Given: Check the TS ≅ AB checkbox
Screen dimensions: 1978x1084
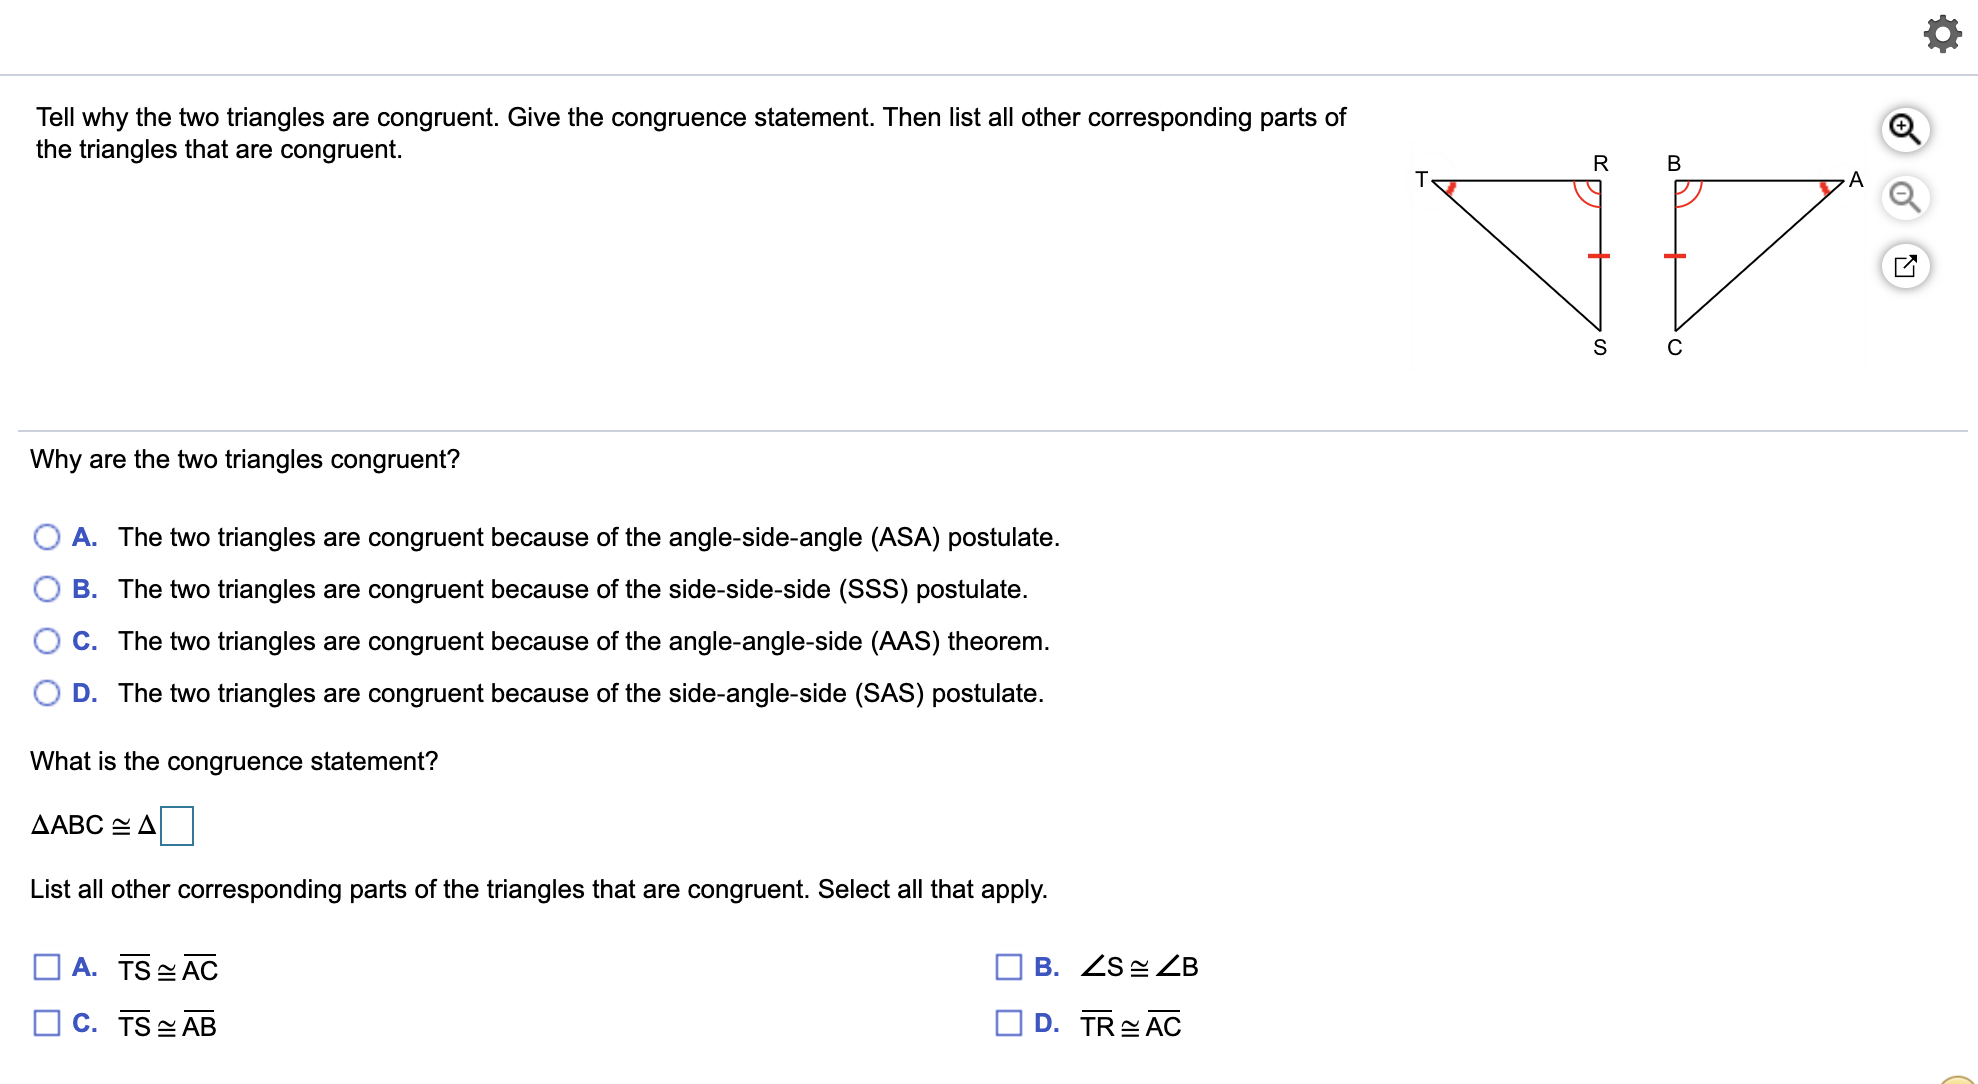Looking at the screenshot, I should tap(45, 1023).
